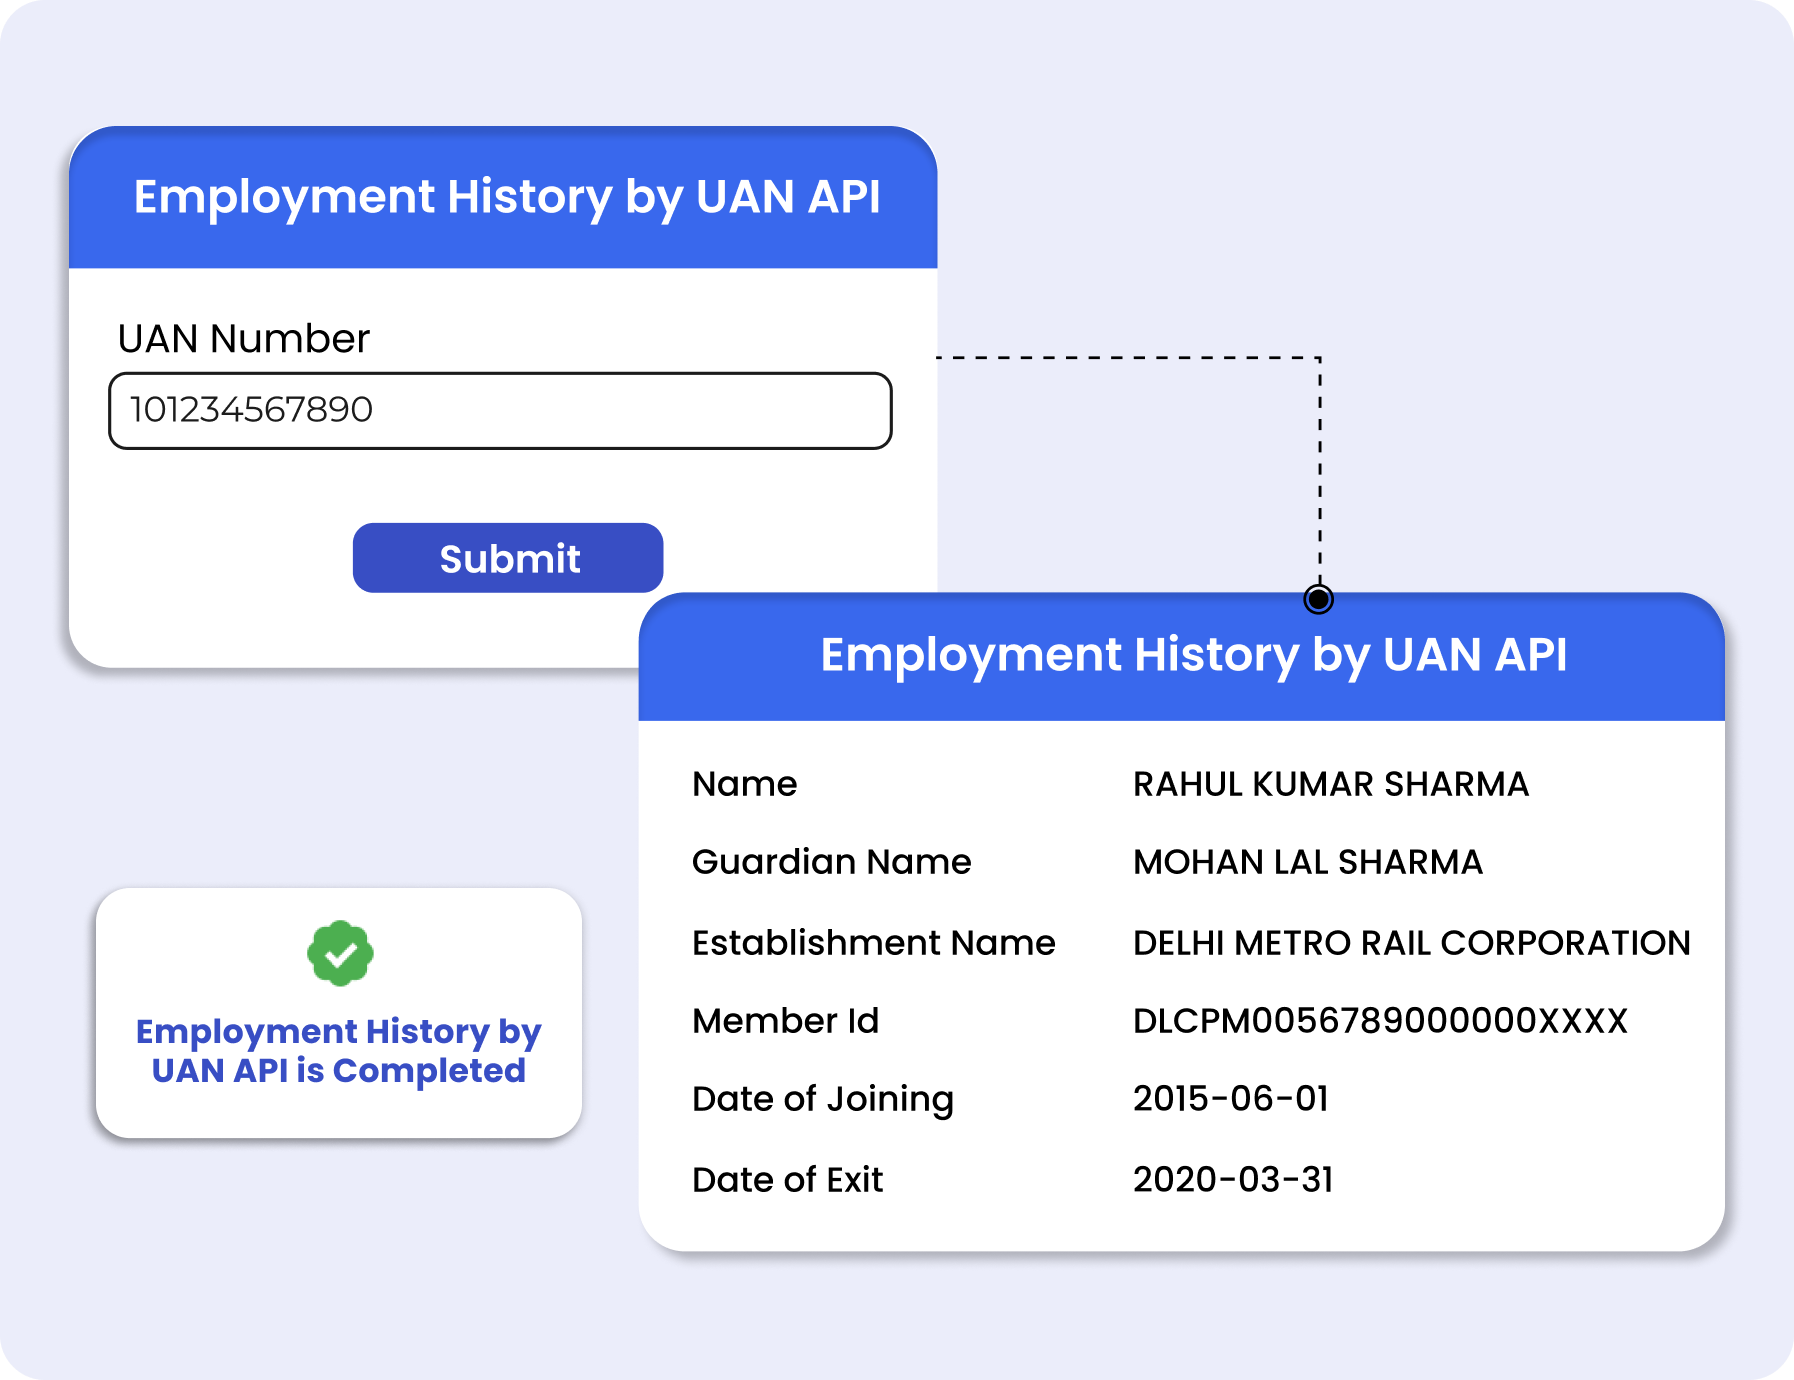Click the joining date 2015-06-01
The width and height of the screenshot is (1794, 1380).
click(x=1230, y=1099)
